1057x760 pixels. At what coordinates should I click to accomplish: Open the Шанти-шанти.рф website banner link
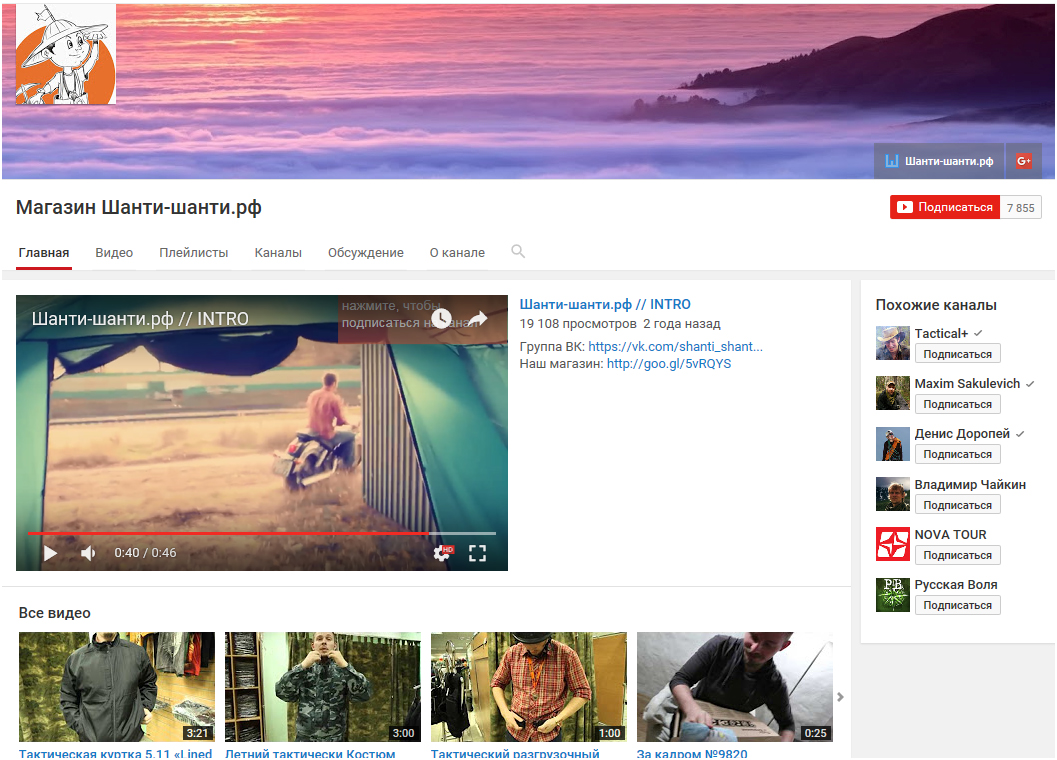coord(939,161)
